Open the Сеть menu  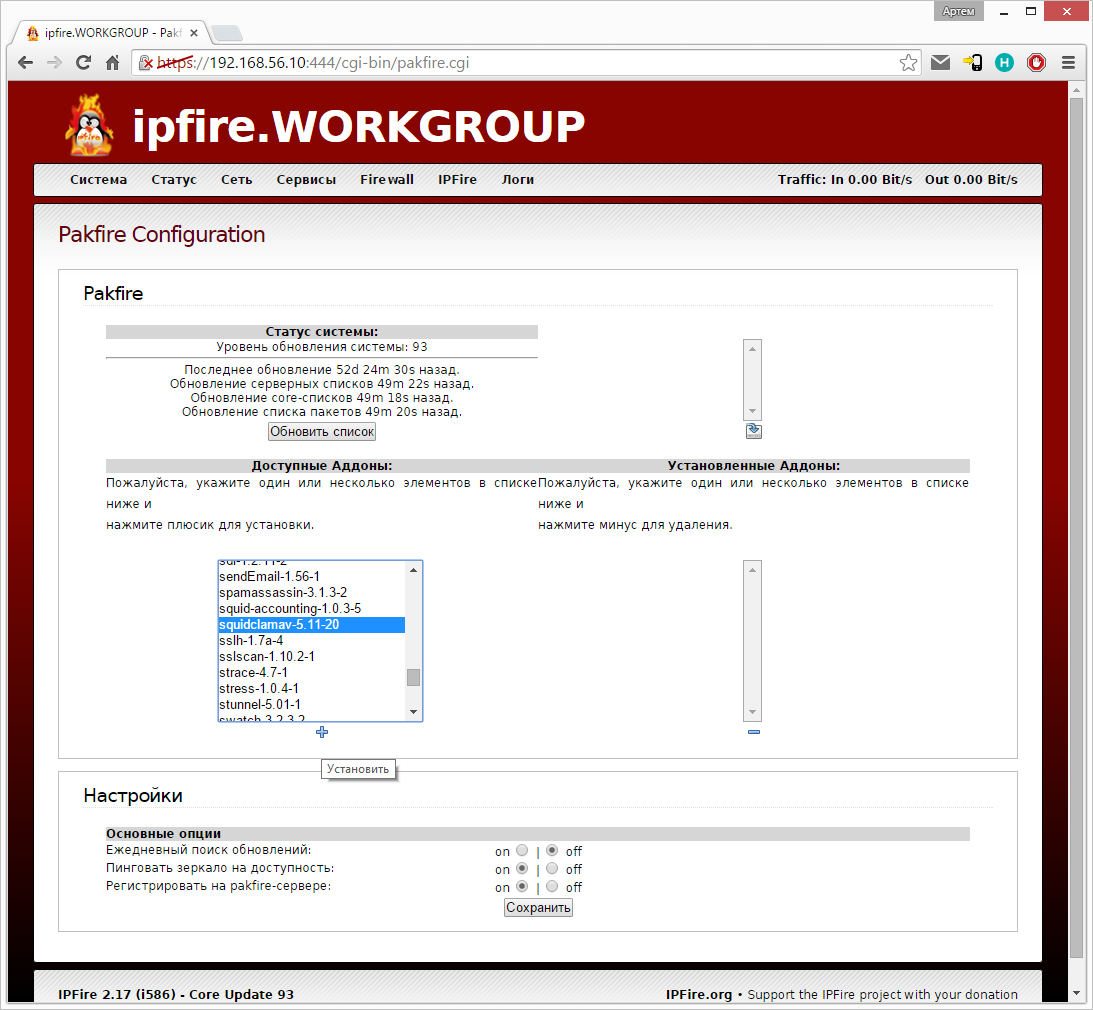coord(237,180)
